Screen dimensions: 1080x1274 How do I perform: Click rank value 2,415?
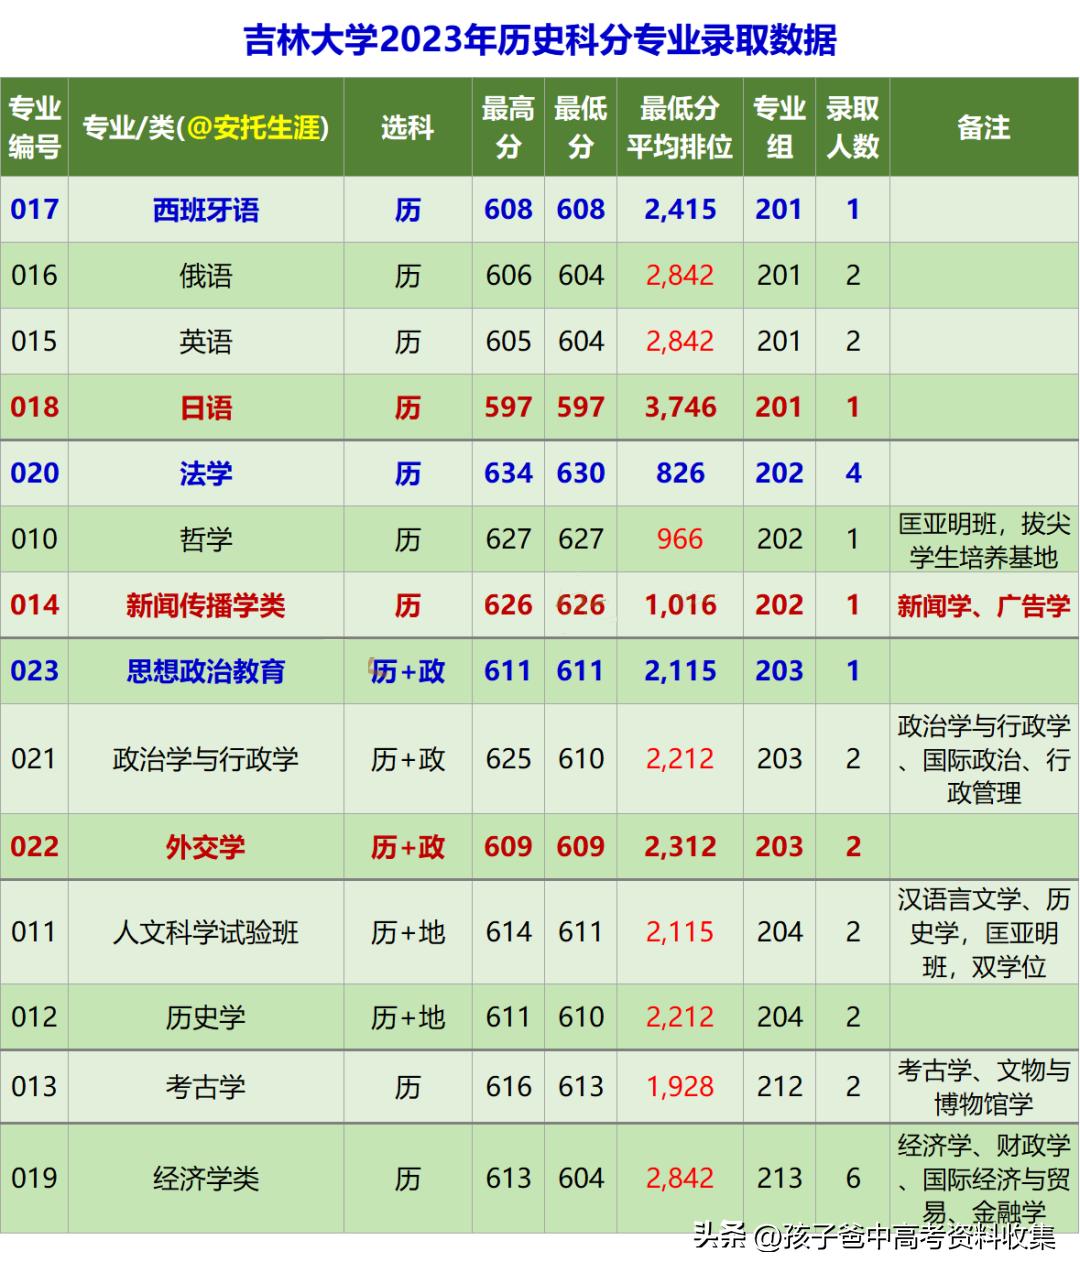coord(680,210)
